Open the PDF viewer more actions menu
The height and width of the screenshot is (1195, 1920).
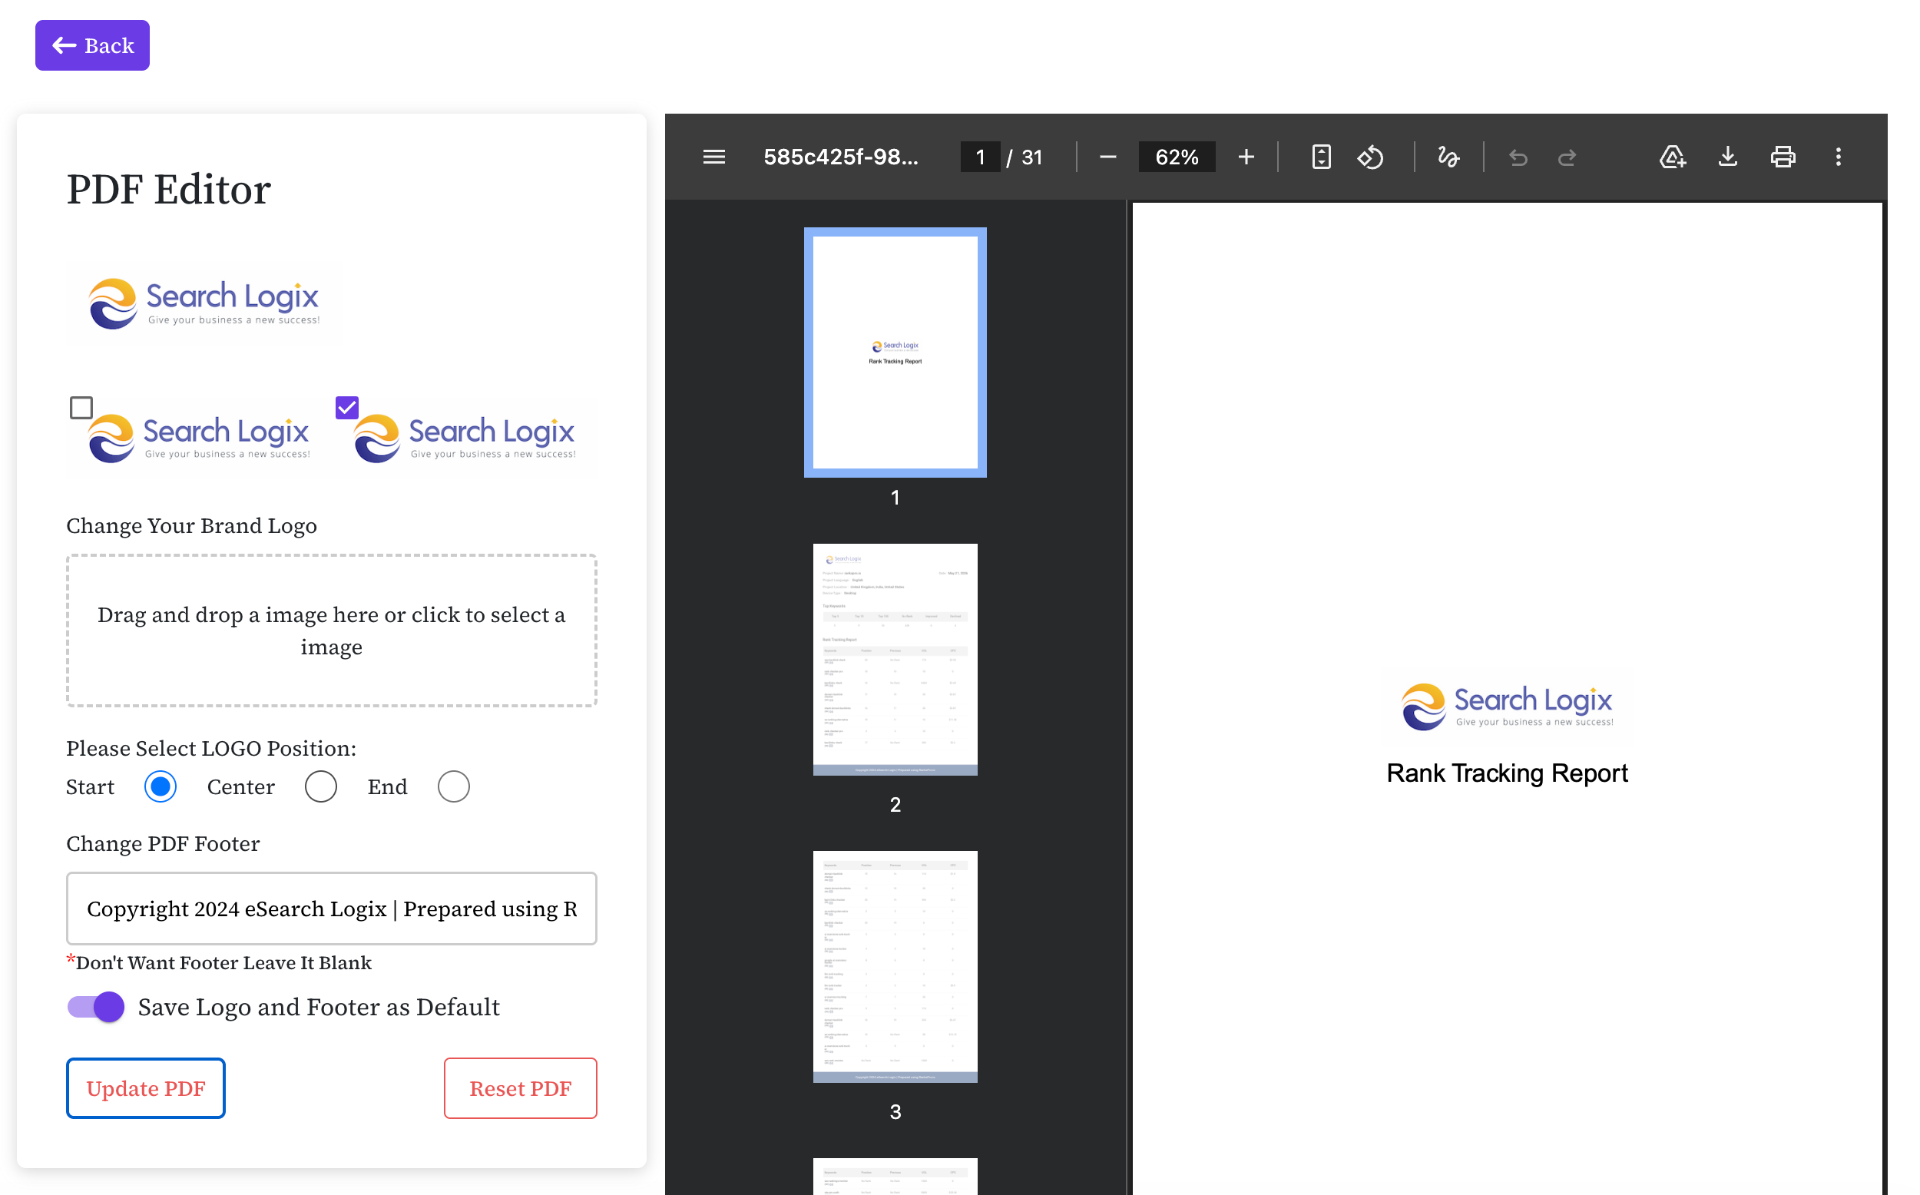[x=1838, y=157]
